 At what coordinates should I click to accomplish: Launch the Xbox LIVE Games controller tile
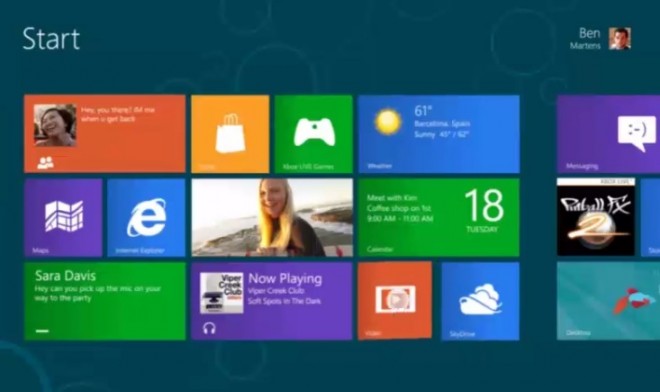[x=314, y=134]
